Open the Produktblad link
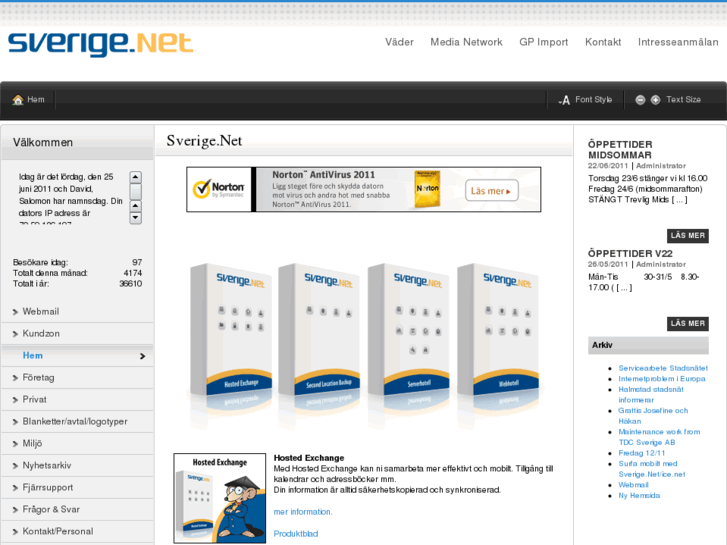 click(296, 533)
